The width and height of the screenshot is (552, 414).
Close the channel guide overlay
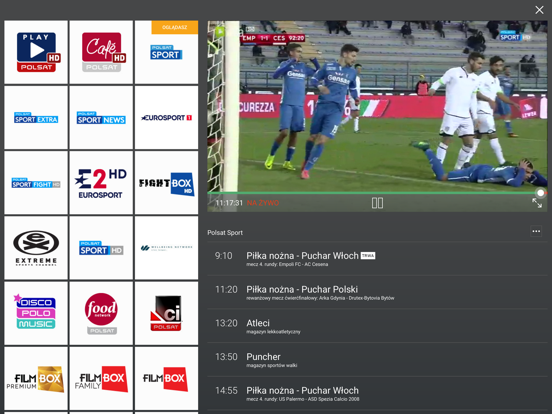[x=539, y=10]
